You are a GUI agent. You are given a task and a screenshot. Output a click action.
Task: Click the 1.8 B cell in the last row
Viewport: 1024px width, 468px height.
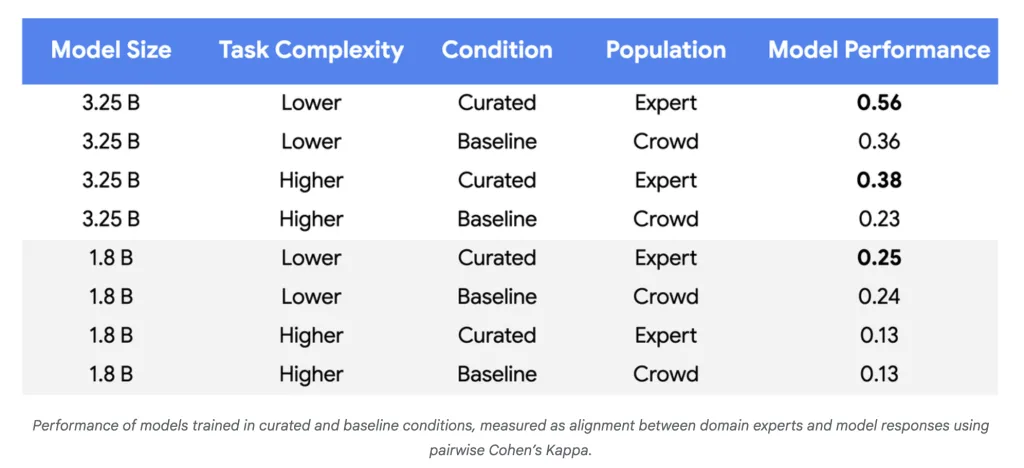click(x=111, y=374)
